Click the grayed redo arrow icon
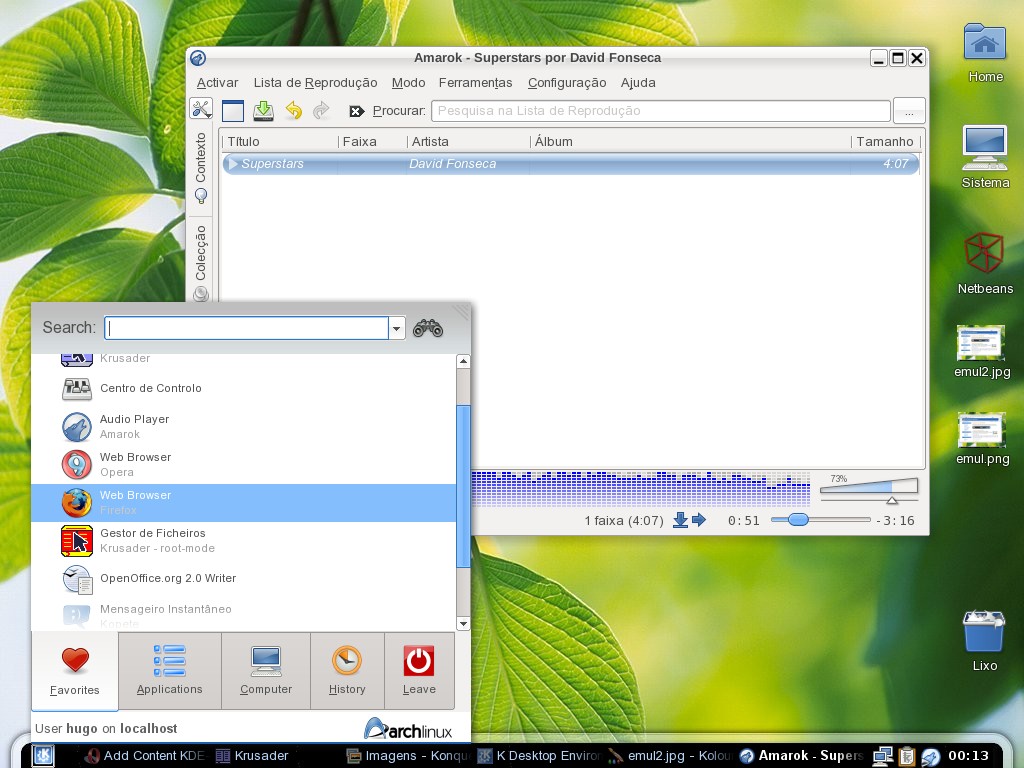Viewport: 1024px width, 768px height. click(321, 110)
